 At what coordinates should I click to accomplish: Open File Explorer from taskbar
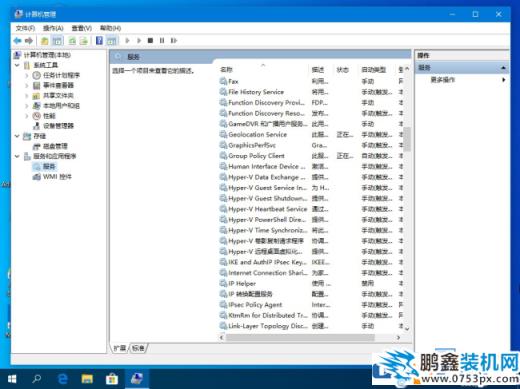coord(87,379)
